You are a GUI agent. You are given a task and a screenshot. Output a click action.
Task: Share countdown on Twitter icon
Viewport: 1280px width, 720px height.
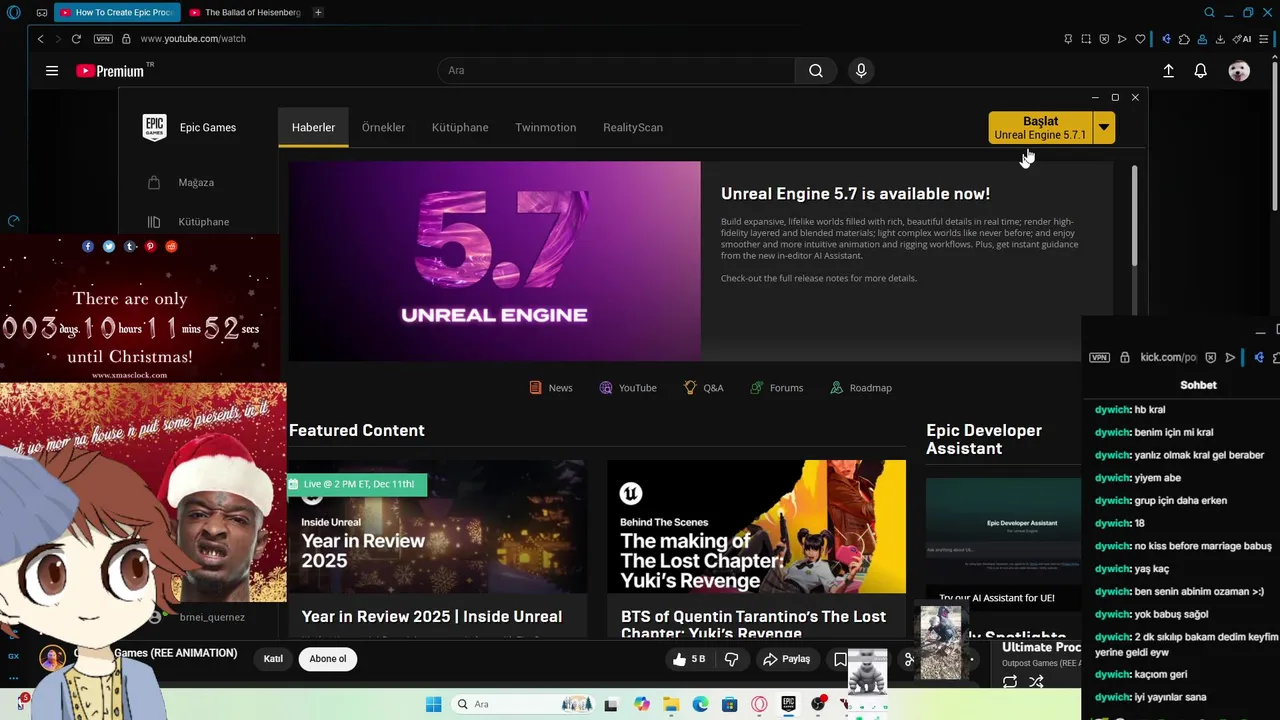point(109,246)
